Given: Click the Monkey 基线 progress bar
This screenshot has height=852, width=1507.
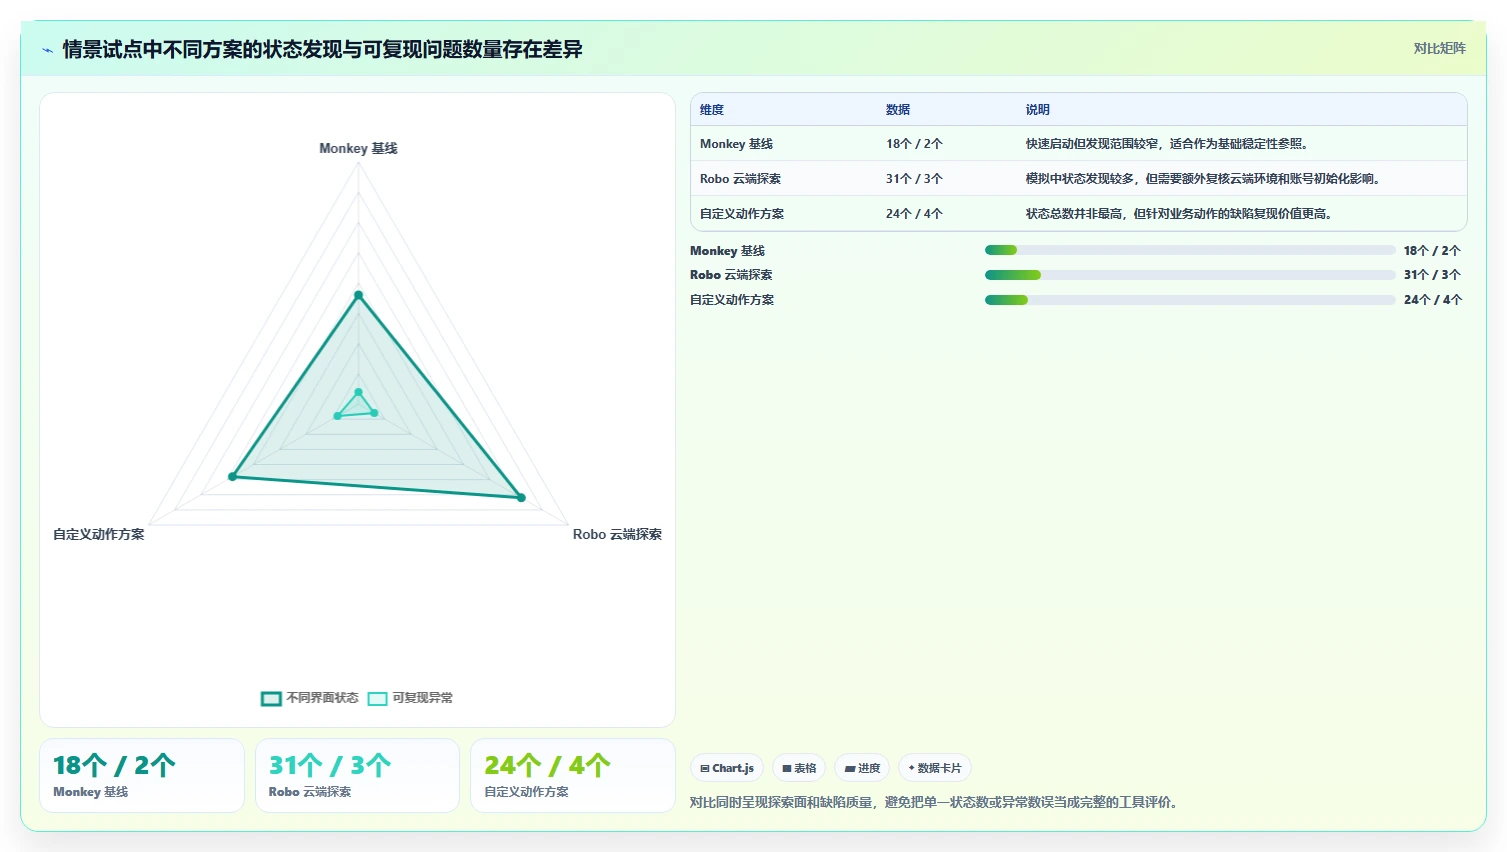Looking at the screenshot, I should point(1190,250).
